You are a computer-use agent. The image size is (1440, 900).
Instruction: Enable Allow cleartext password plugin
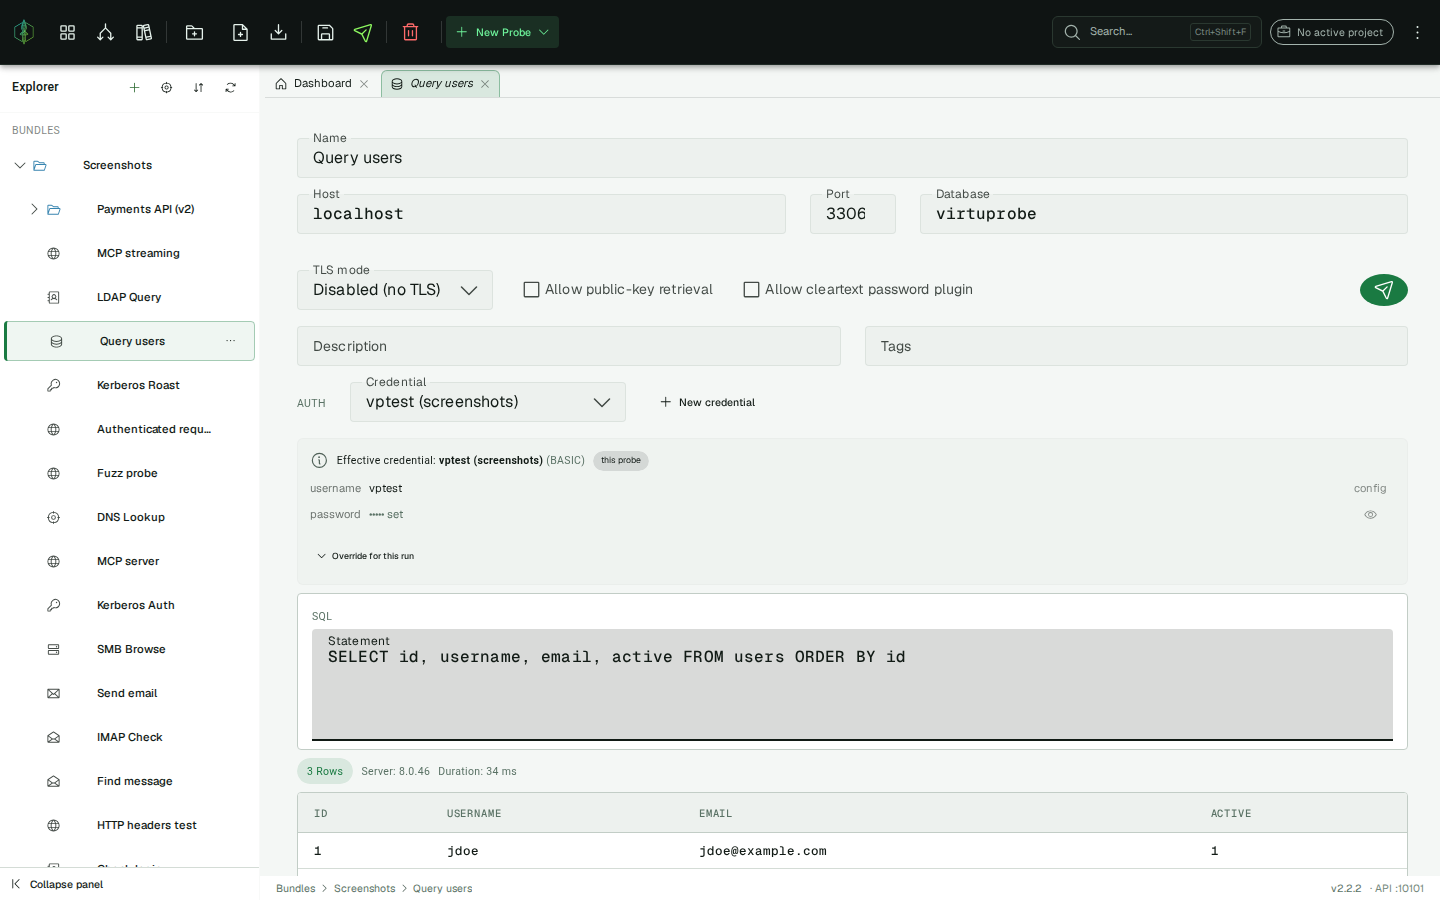pyautogui.click(x=751, y=290)
